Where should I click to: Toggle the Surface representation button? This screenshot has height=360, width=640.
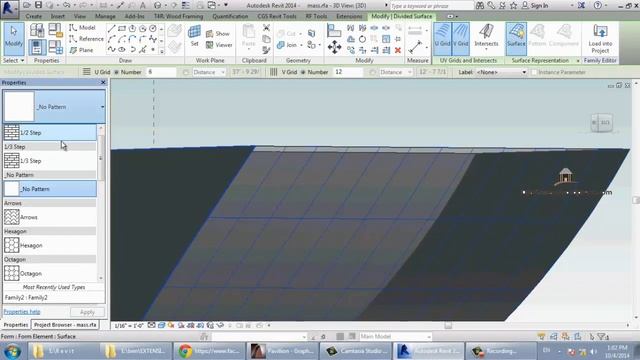coord(516,39)
